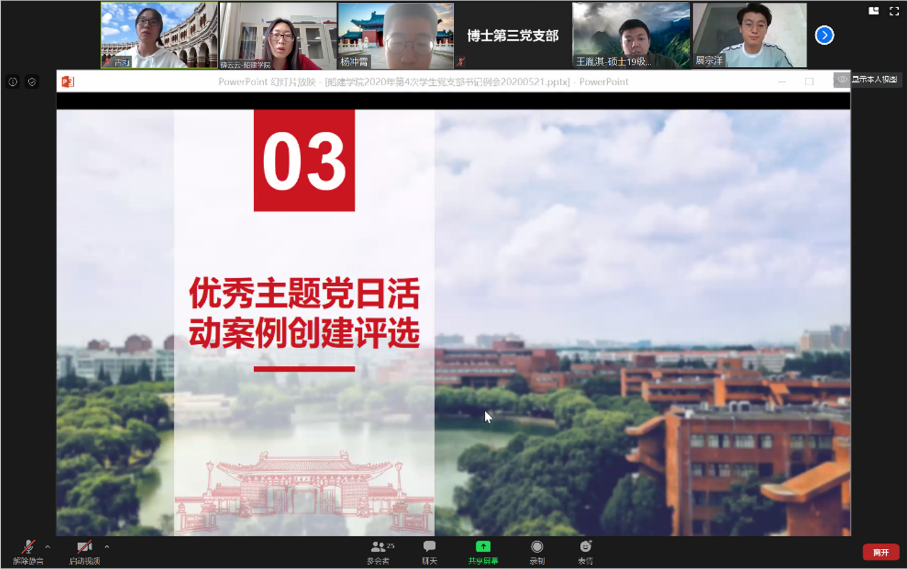Open audio options arrow beside microphone

pos(47,547)
